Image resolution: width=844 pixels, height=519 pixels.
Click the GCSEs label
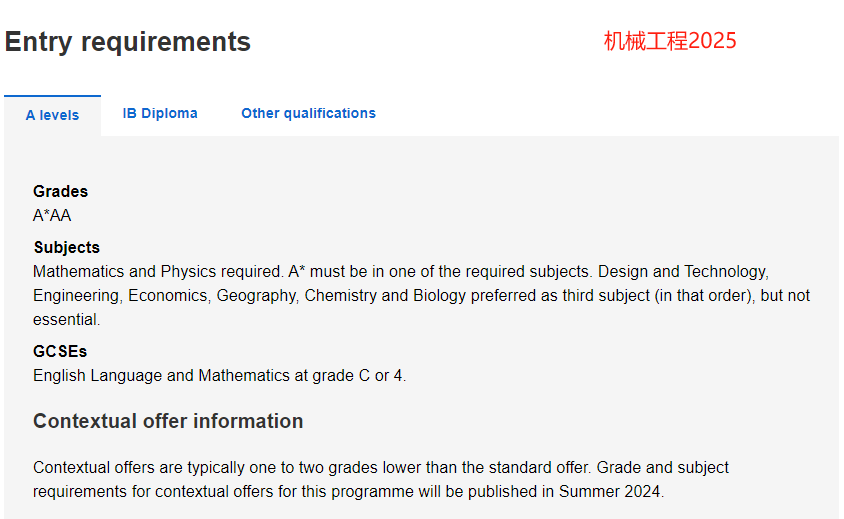pos(60,351)
